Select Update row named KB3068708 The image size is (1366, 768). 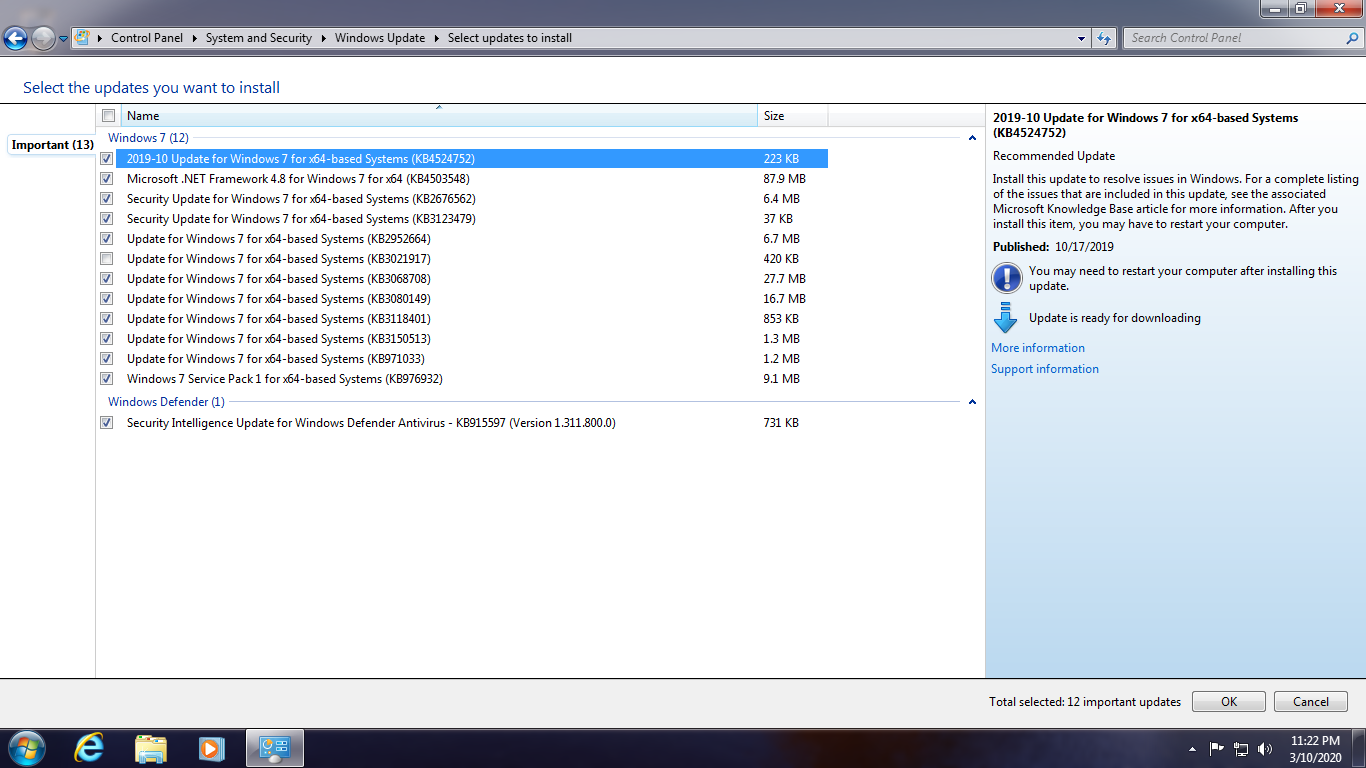click(x=472, y=279)
